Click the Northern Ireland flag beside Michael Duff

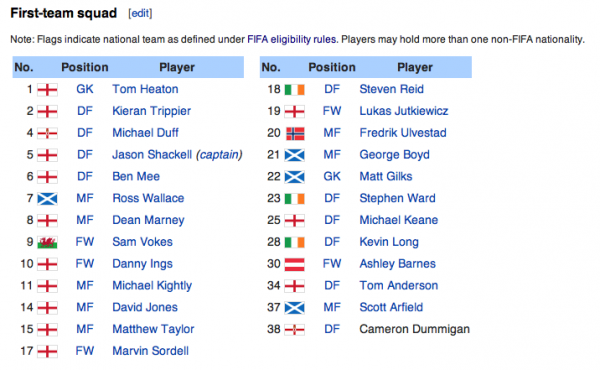click(x=47, y=134)
